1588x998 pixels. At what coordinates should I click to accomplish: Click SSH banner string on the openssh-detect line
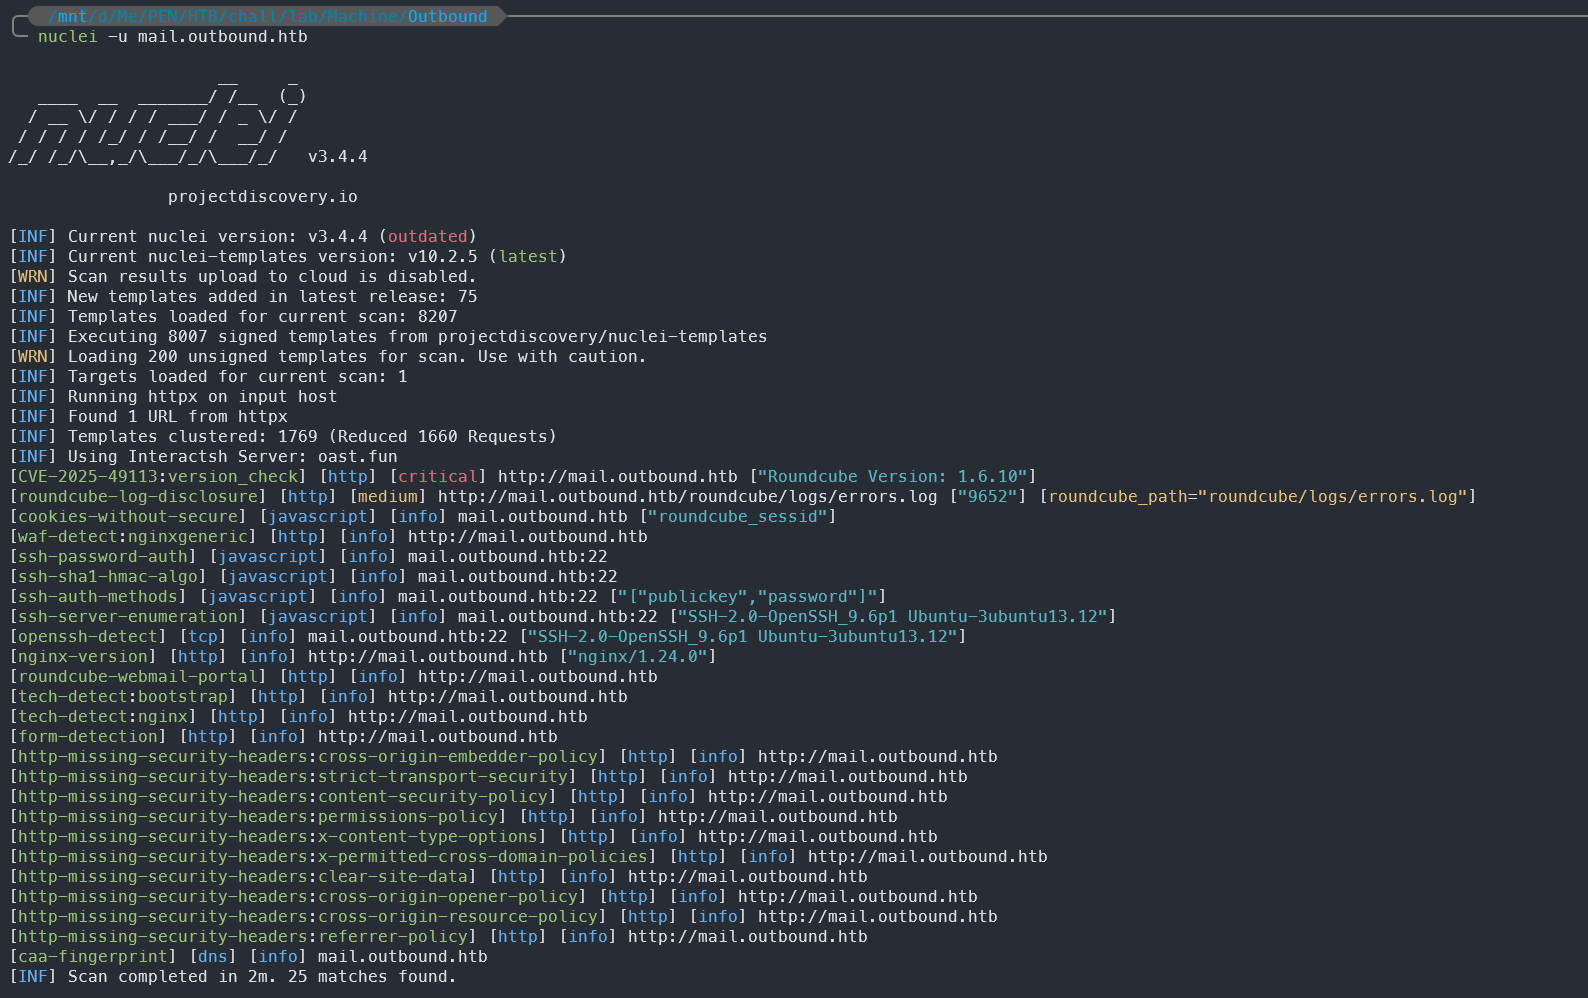coord(743,637)
